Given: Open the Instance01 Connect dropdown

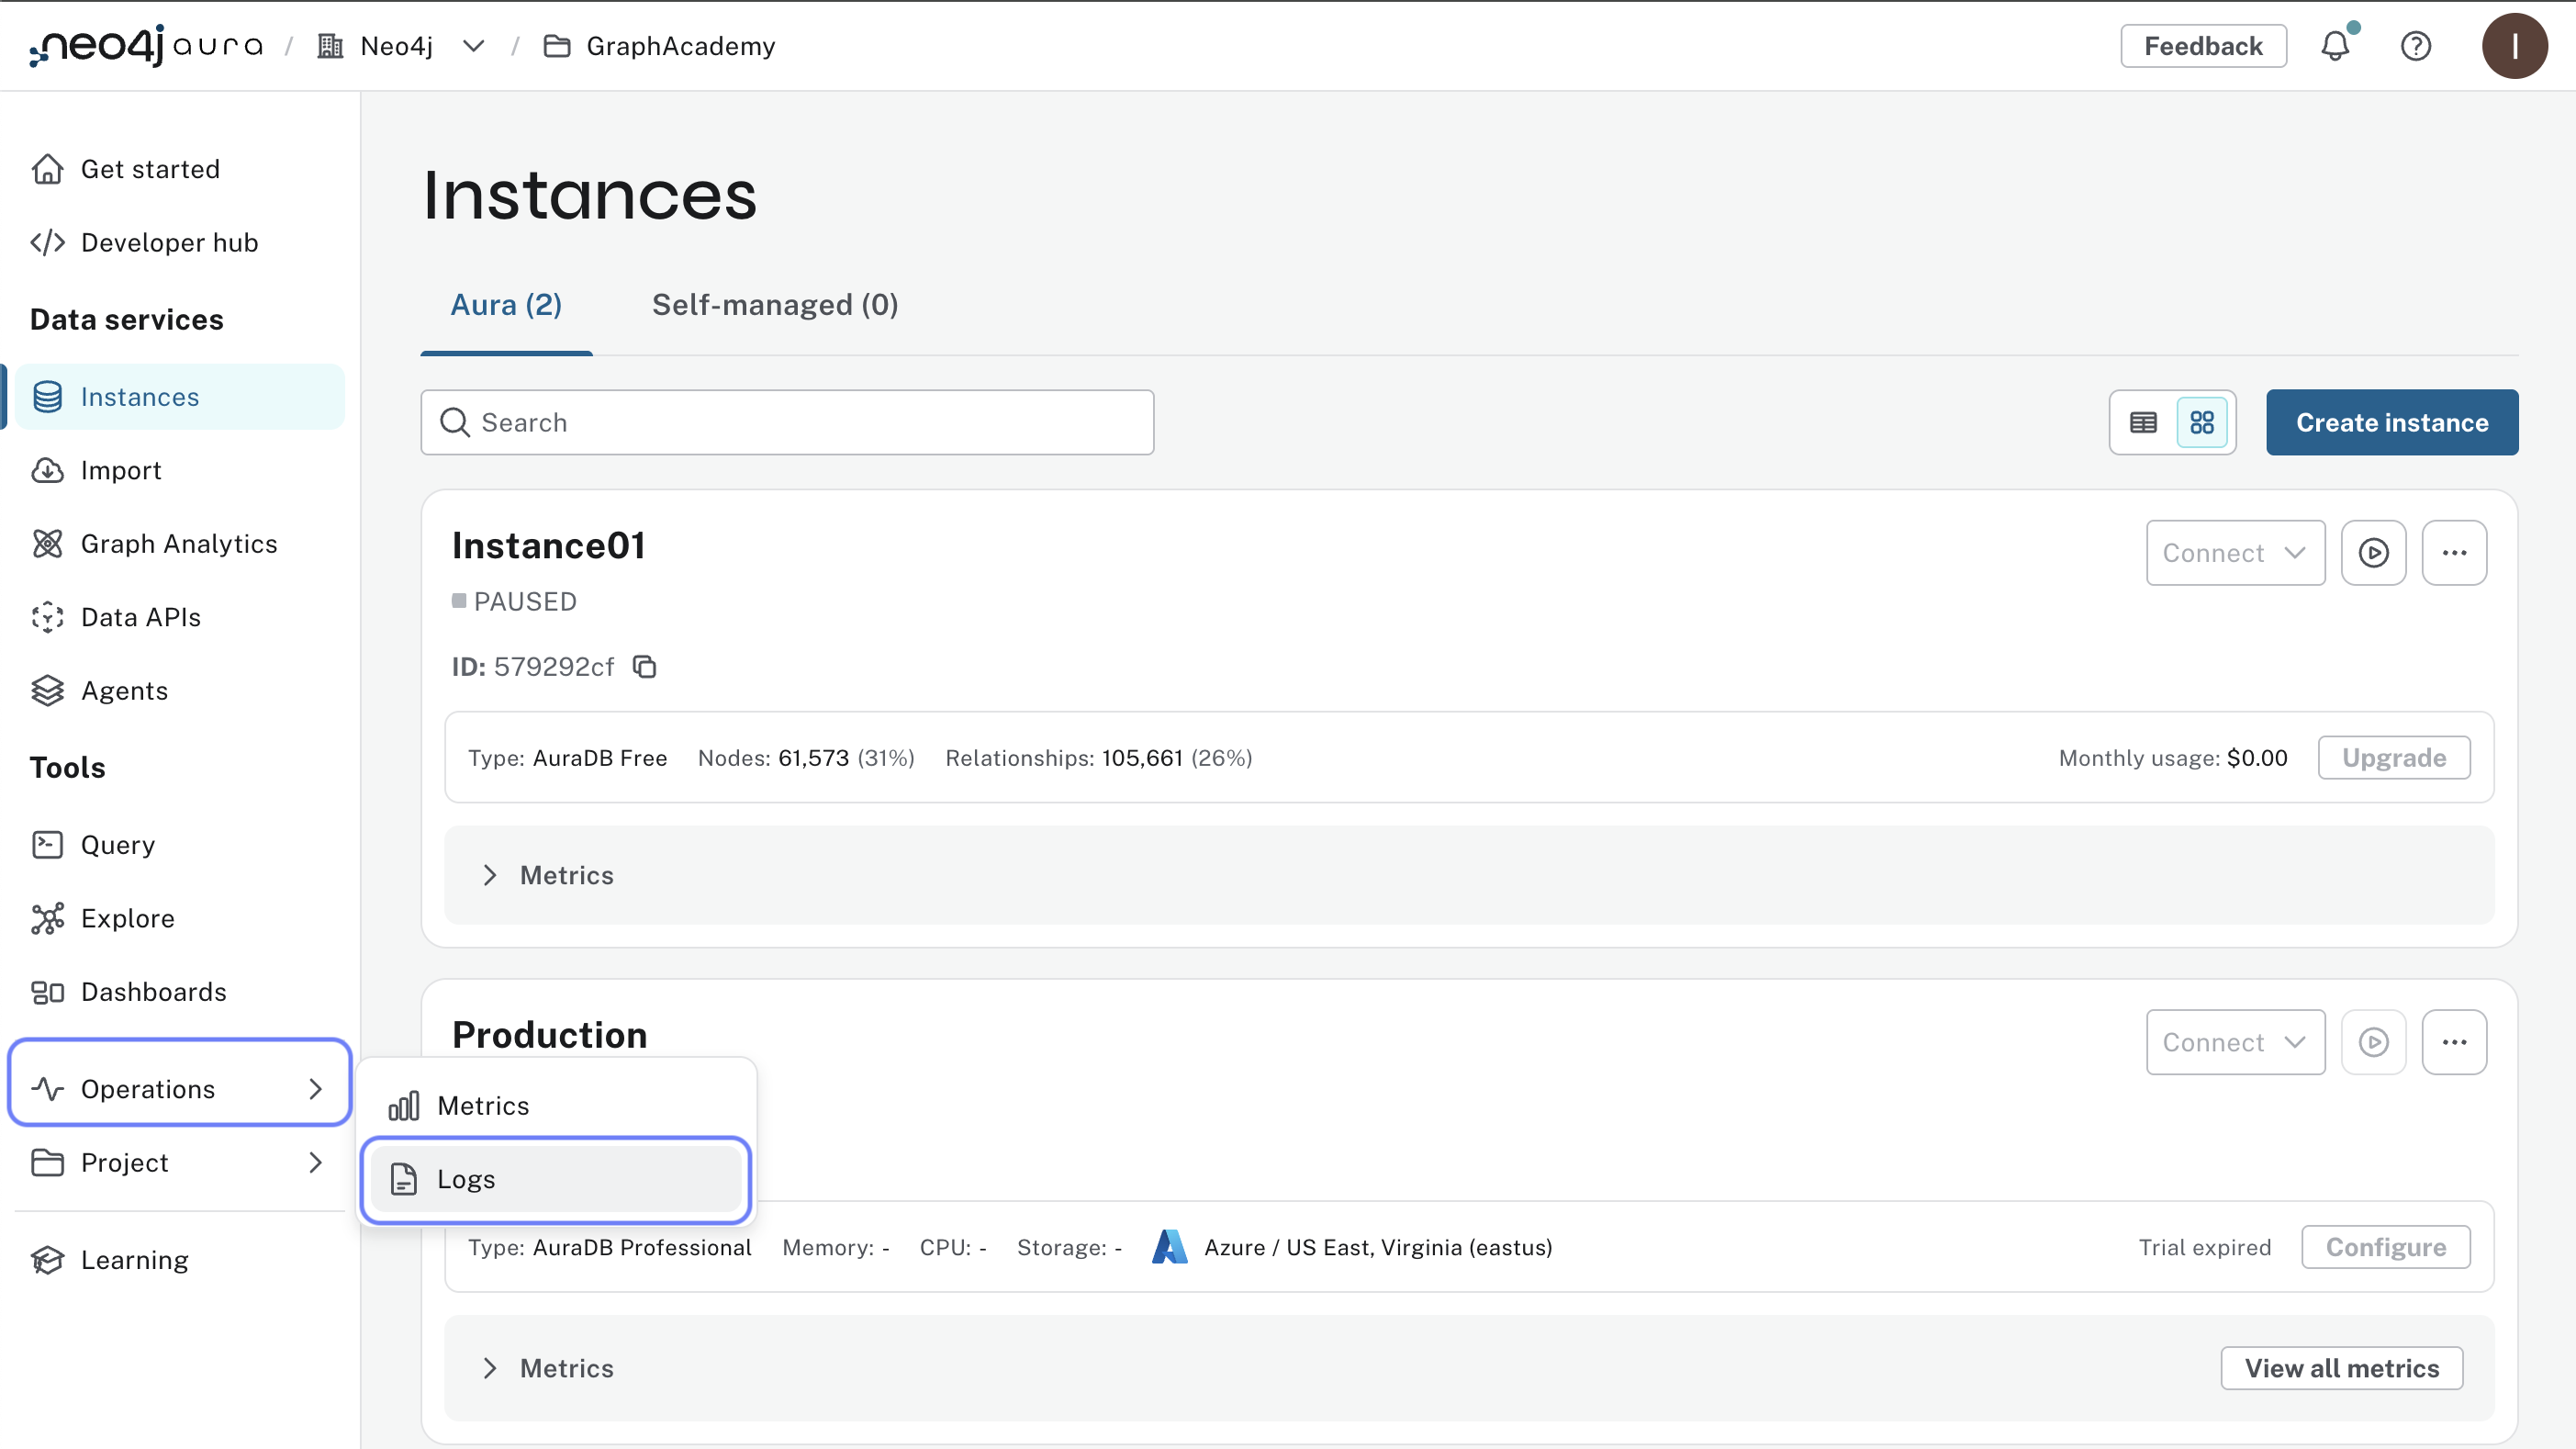Looking at the screenshot, I should pos(2234,553).
